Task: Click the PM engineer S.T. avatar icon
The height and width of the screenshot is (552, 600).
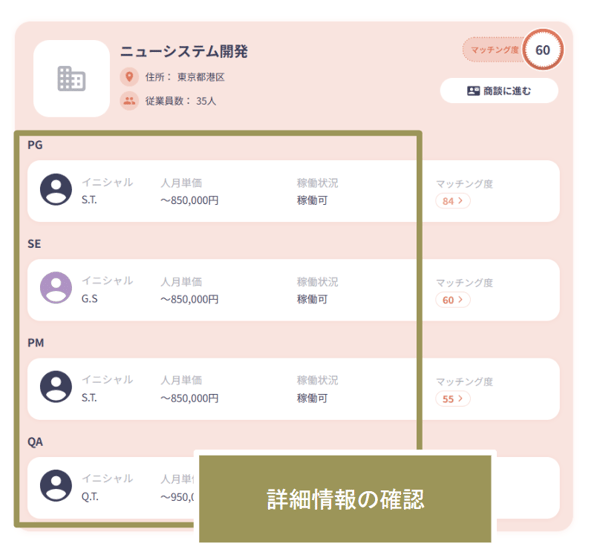Action: (56, 386)
